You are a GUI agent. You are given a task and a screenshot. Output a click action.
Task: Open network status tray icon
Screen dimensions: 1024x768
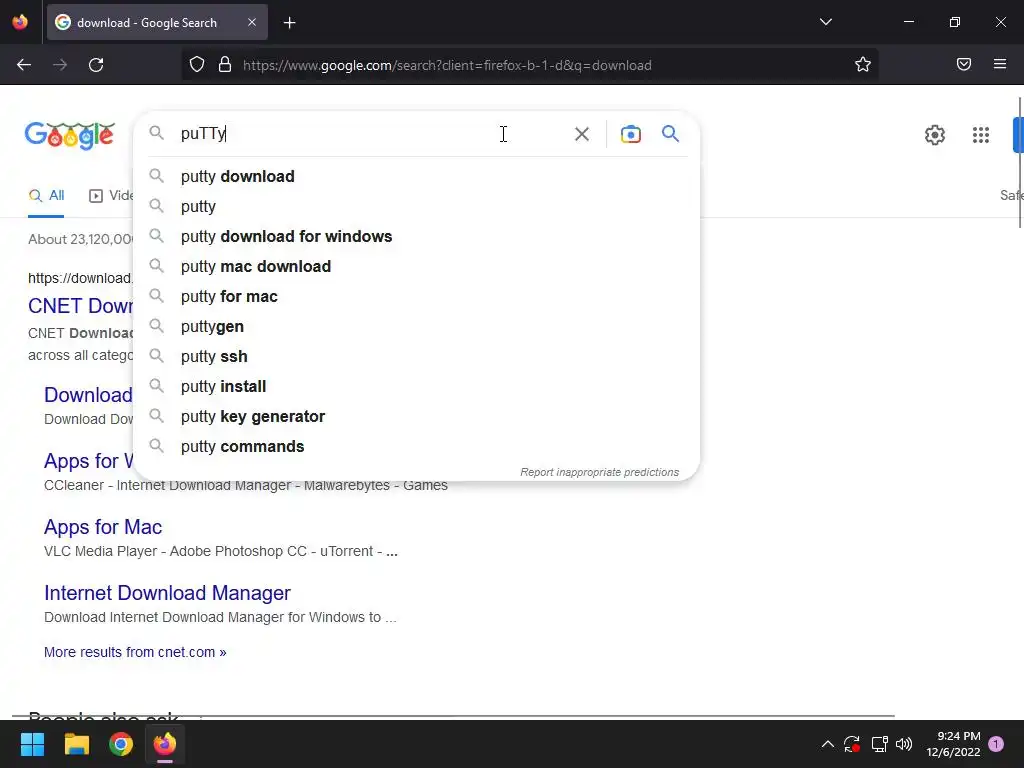pyautogui.click(x=880, y=744)
